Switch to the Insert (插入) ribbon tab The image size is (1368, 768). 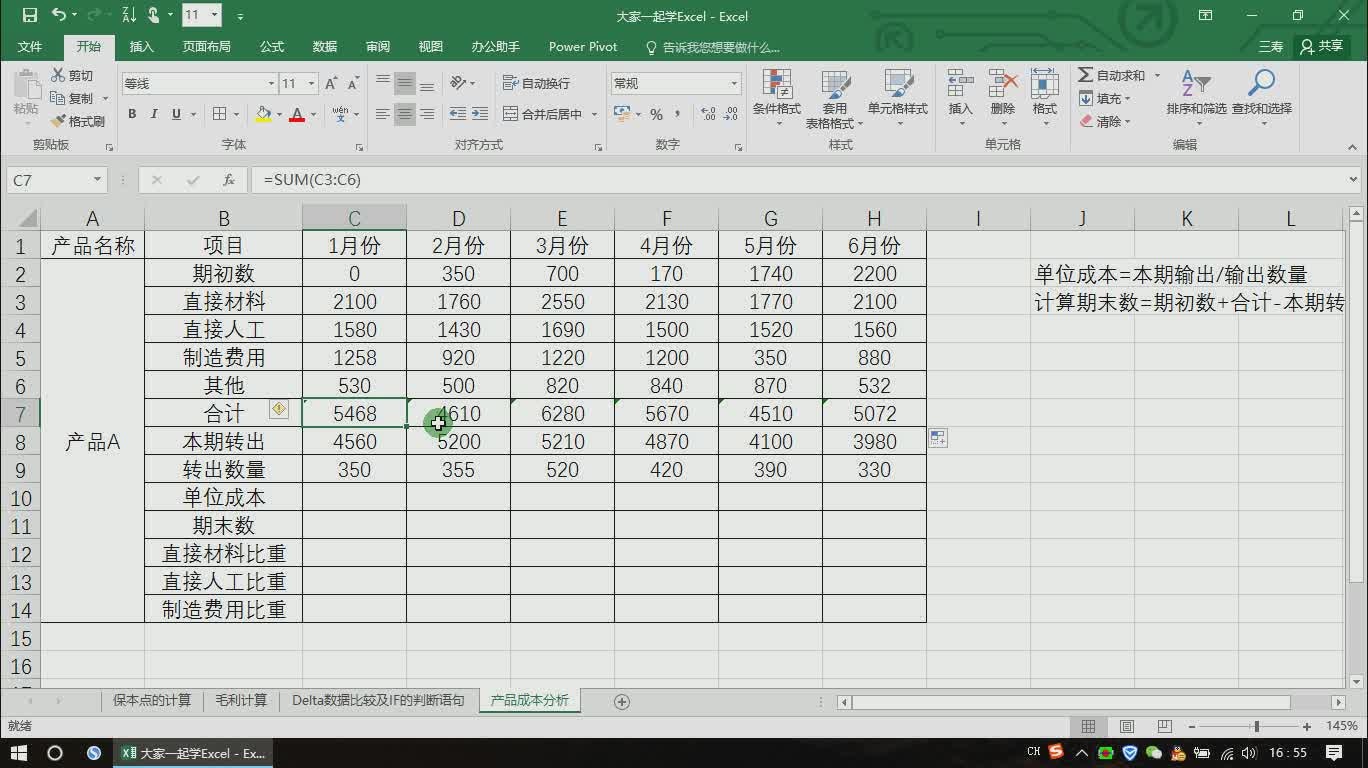(142, 47)
